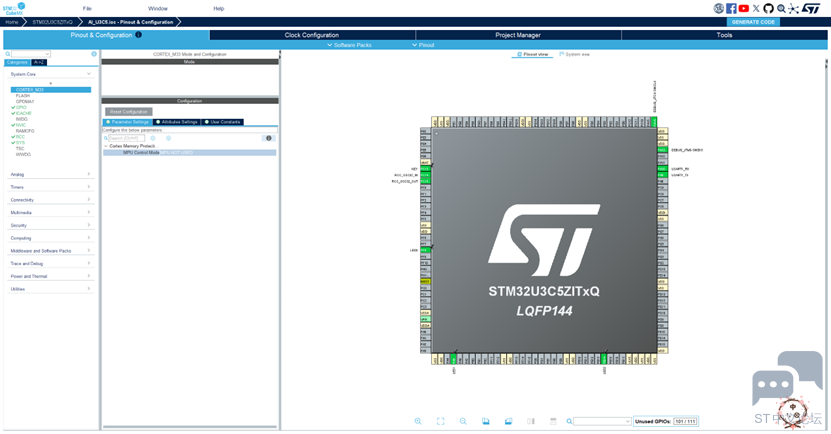This screenshot has height=434, width=831.
Task: Click the MPU Control Mode parameter row
Action: 190,153
